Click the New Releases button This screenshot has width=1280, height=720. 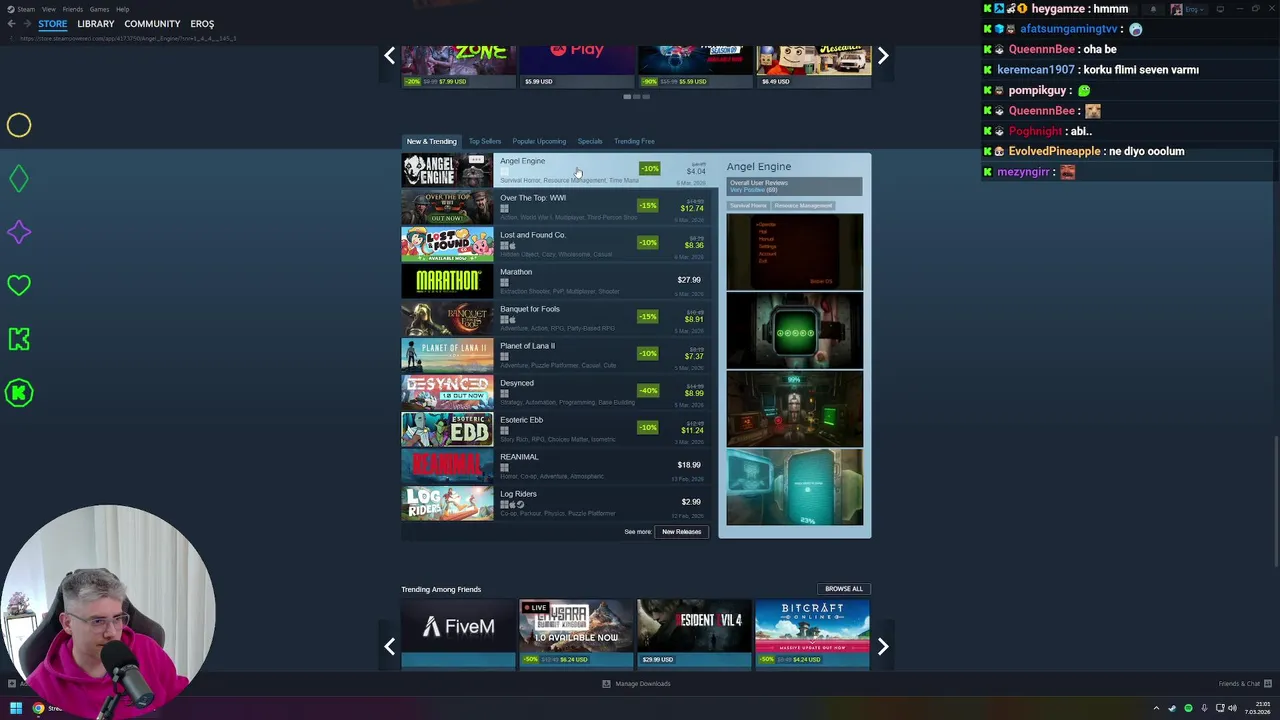pyautogui.click(x=681, y=532)
